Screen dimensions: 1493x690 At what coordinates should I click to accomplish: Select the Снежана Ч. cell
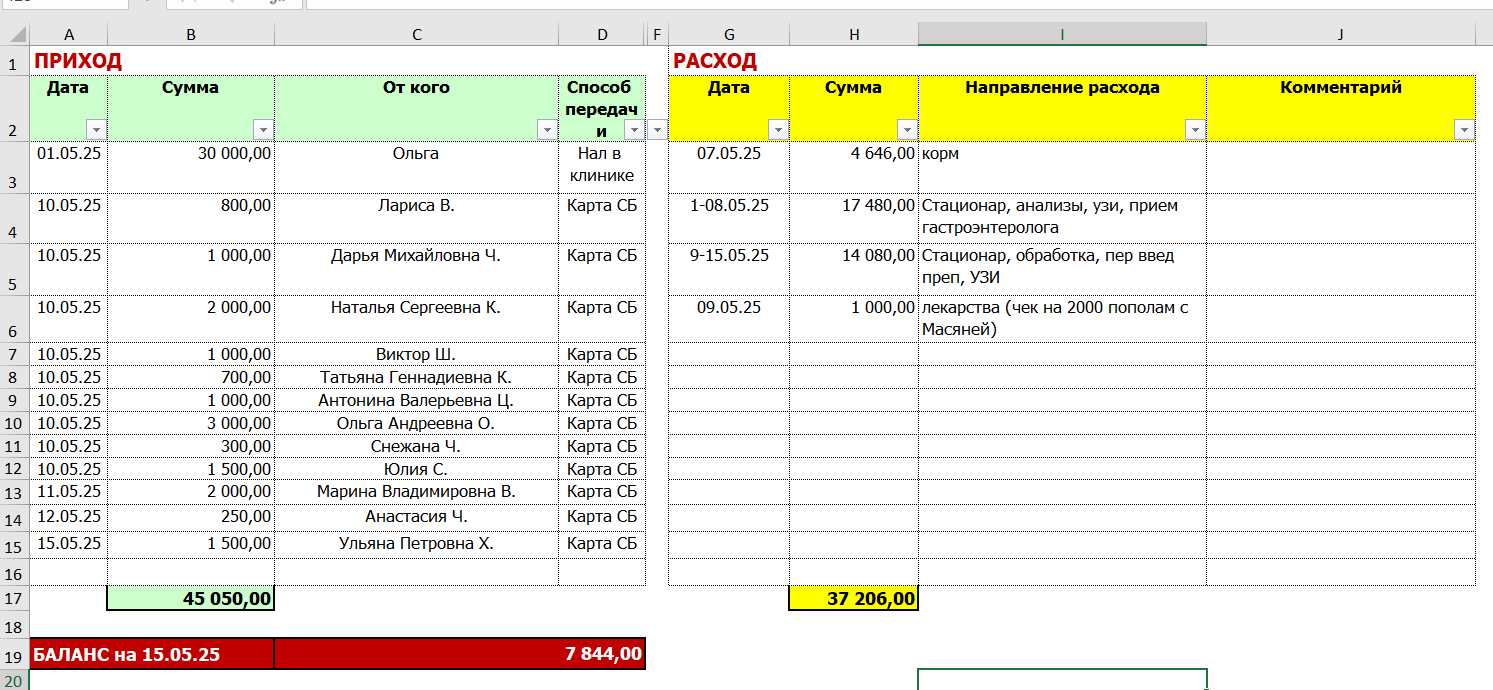click(416, 446)
